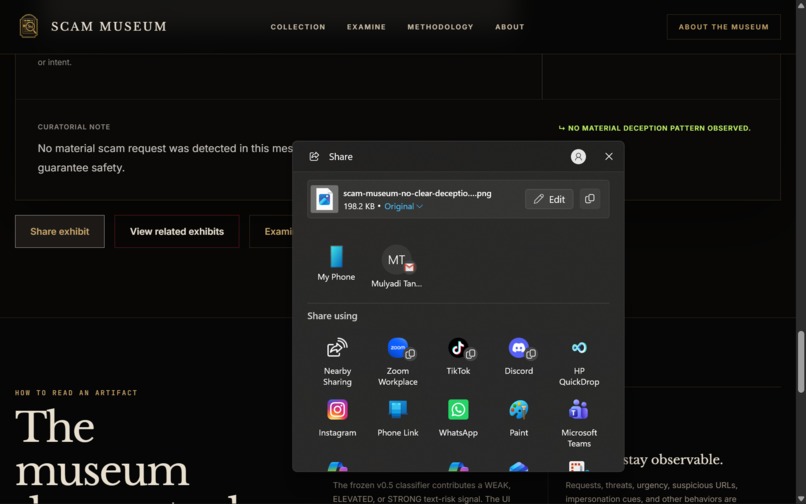Screen dimensions: 806x504
Task: Click 'No material deception pattern observed' text
Action: (x=659, y=128)
